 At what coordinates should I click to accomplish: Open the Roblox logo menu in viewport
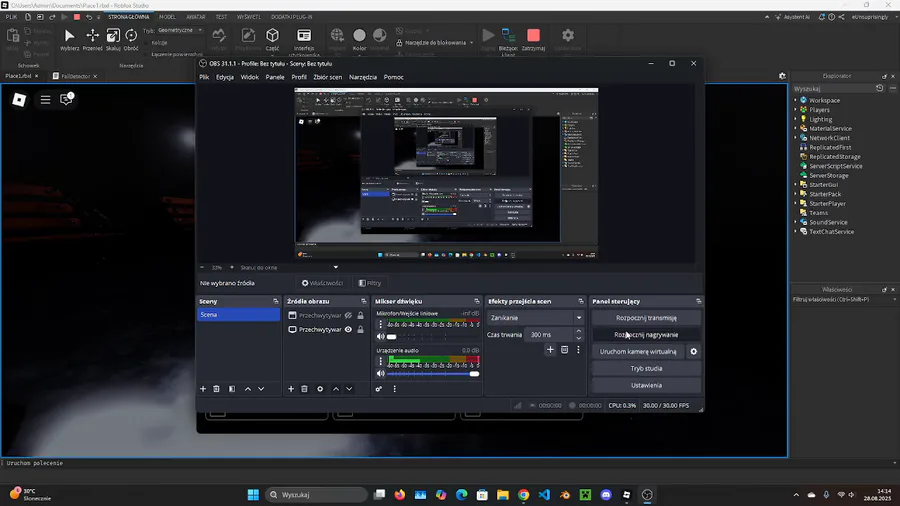coord(20,100)
